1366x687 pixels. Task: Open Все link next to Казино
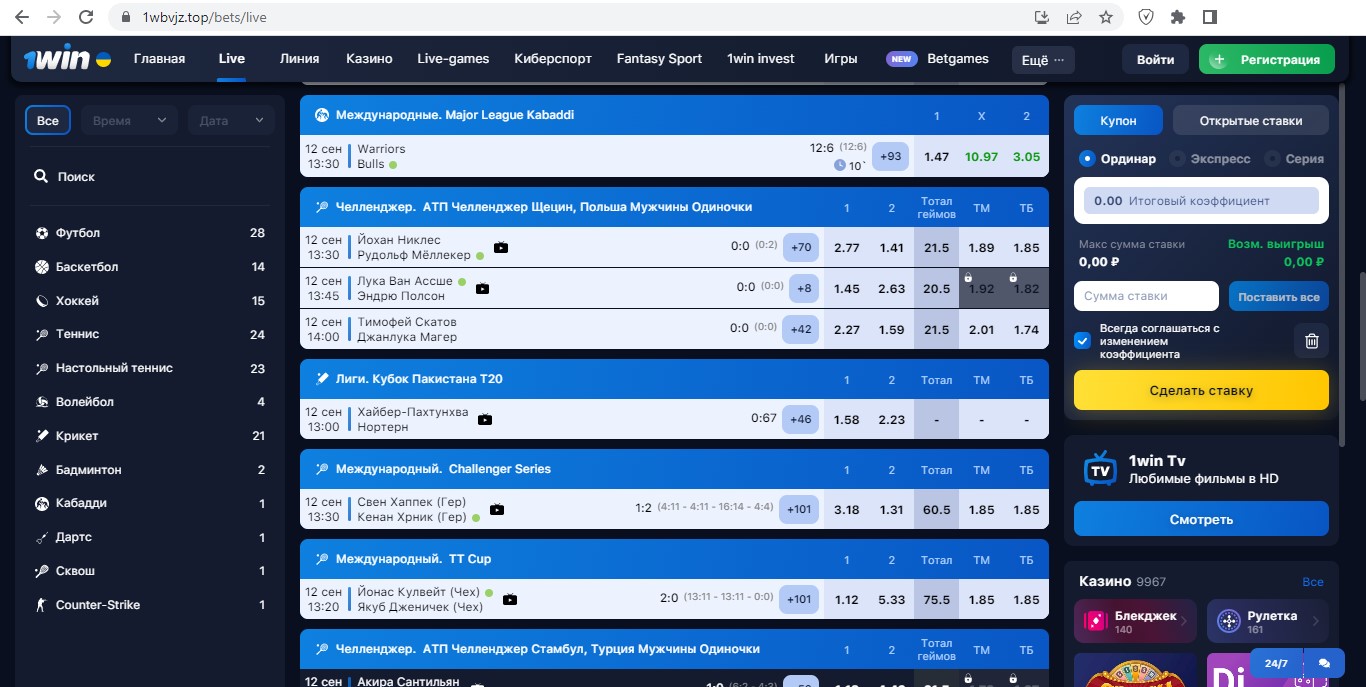pyautogui.click(x=1313, y=581)
